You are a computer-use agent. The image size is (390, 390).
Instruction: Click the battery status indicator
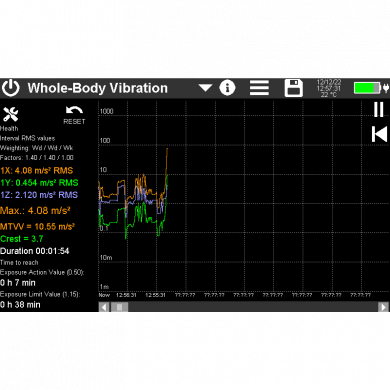(371, 88)
